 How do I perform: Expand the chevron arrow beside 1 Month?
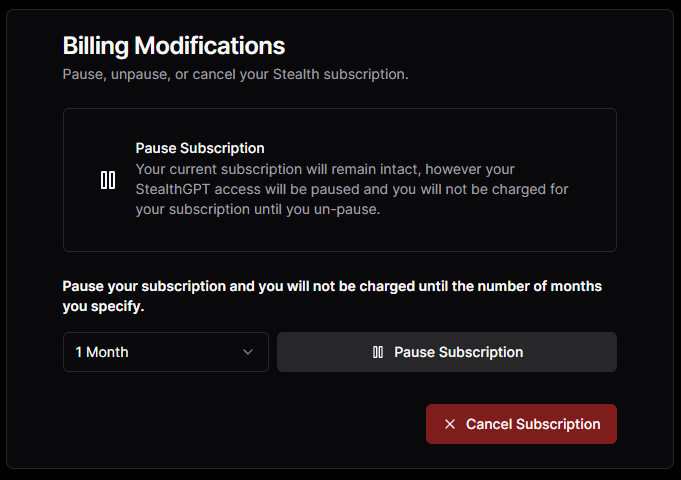[248, 352]
